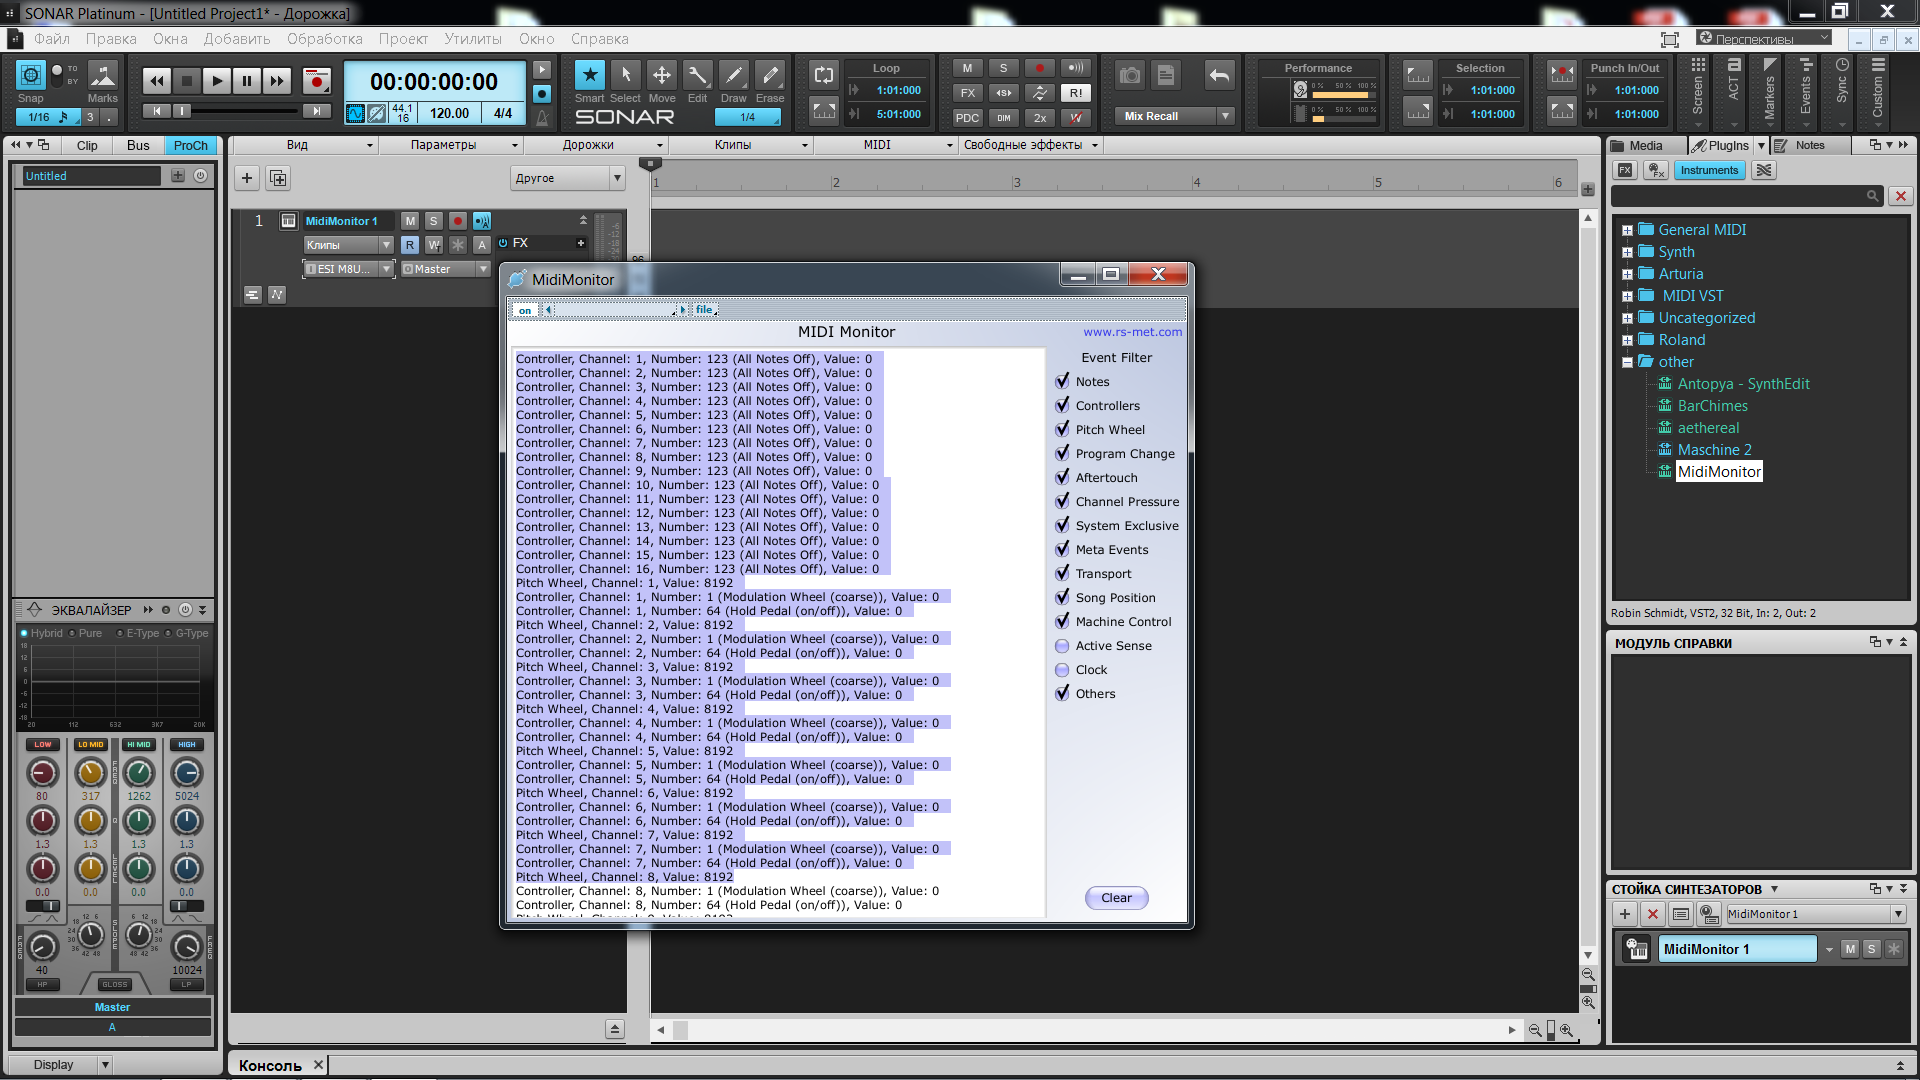Uncheck the System Exclusive filter
This screenshot has width=1920, height=1080.
pos(1062,525)
